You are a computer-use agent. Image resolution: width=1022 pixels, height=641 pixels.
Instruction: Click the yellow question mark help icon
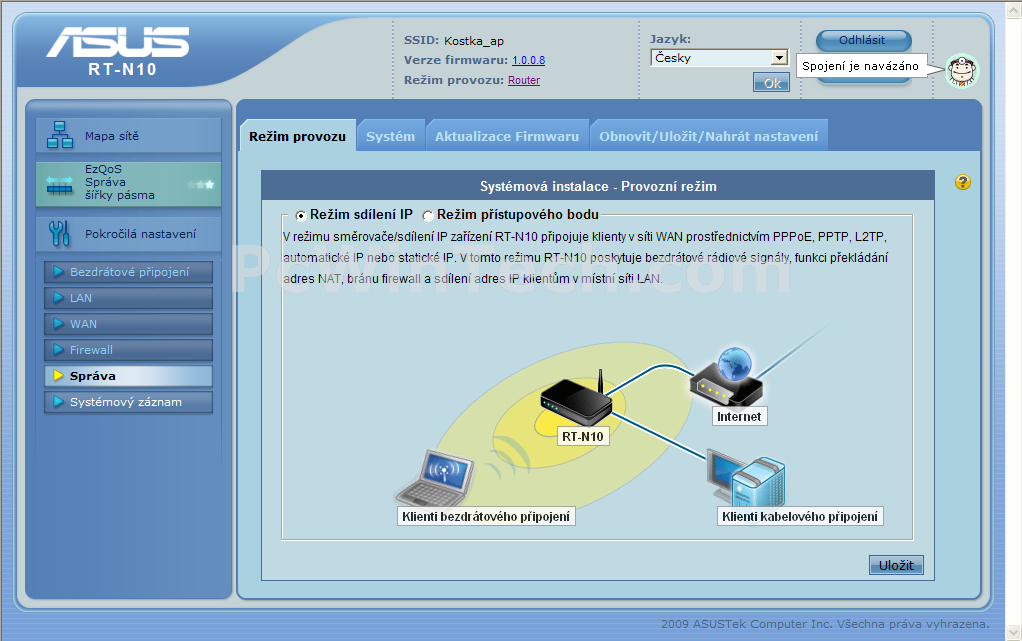(x=963, y=182)
